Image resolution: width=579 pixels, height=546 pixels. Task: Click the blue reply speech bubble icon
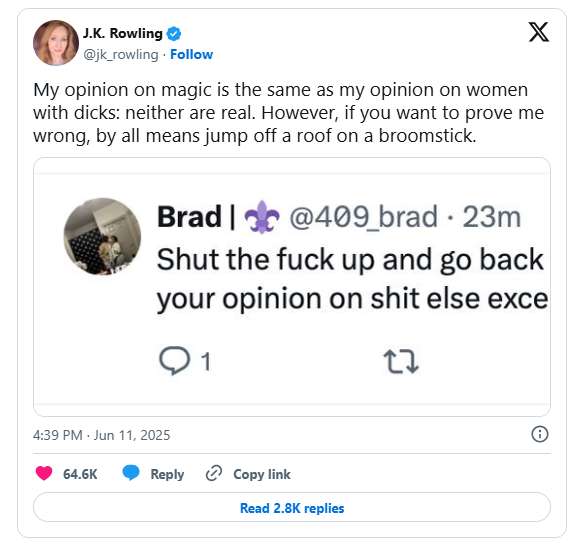(131, 473)
